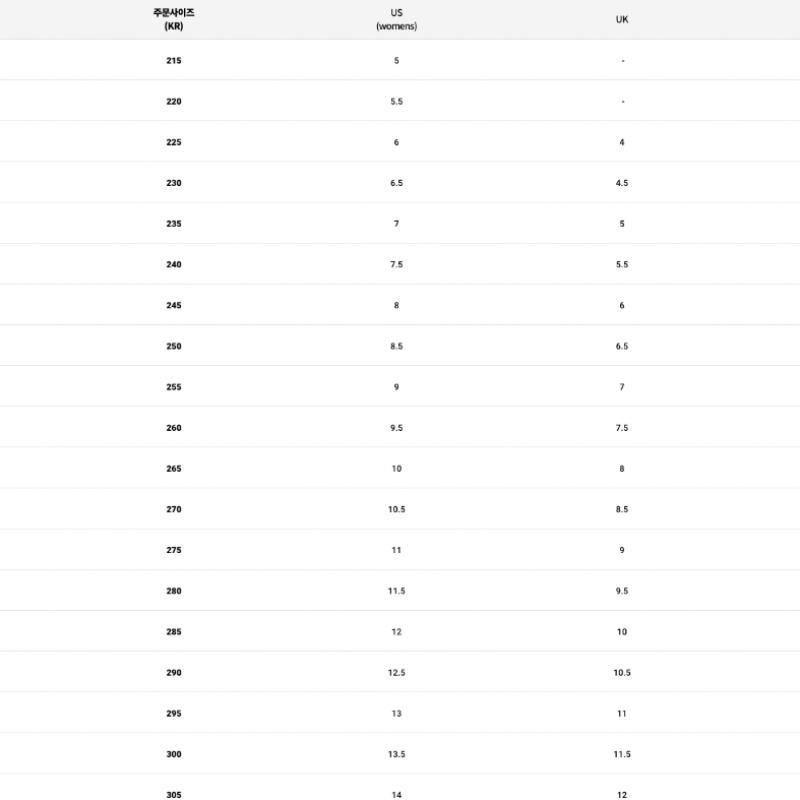The width and height of the screenshot is (800, 800).
Task: Select the 270 KR size row
Action: (174, 510)
